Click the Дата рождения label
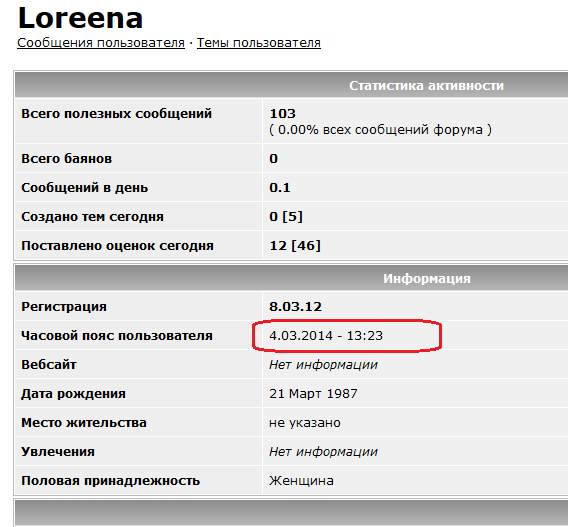 [73, 394]
